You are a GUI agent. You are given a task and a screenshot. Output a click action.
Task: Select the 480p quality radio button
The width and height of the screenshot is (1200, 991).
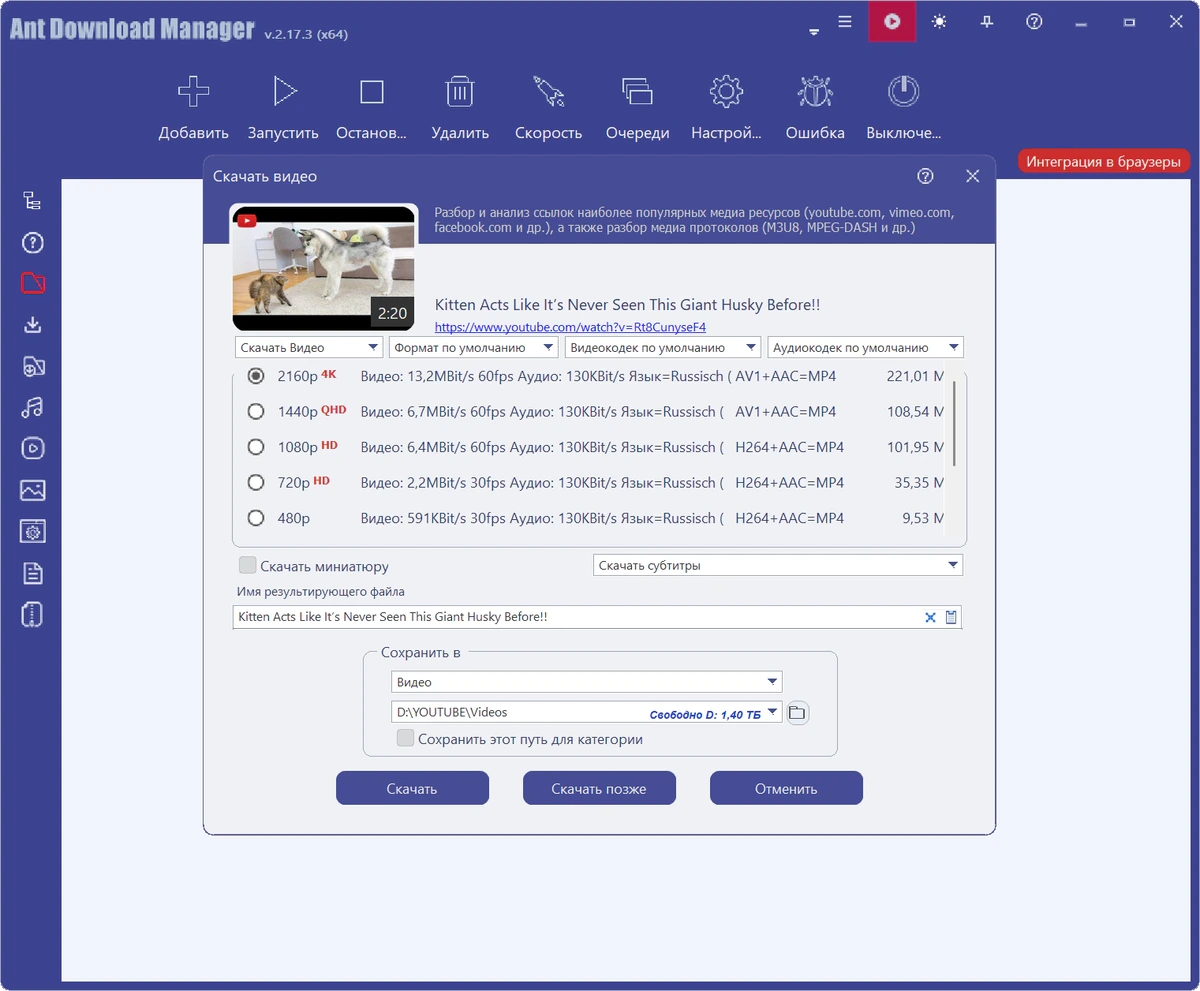click(x=256, y=518)
